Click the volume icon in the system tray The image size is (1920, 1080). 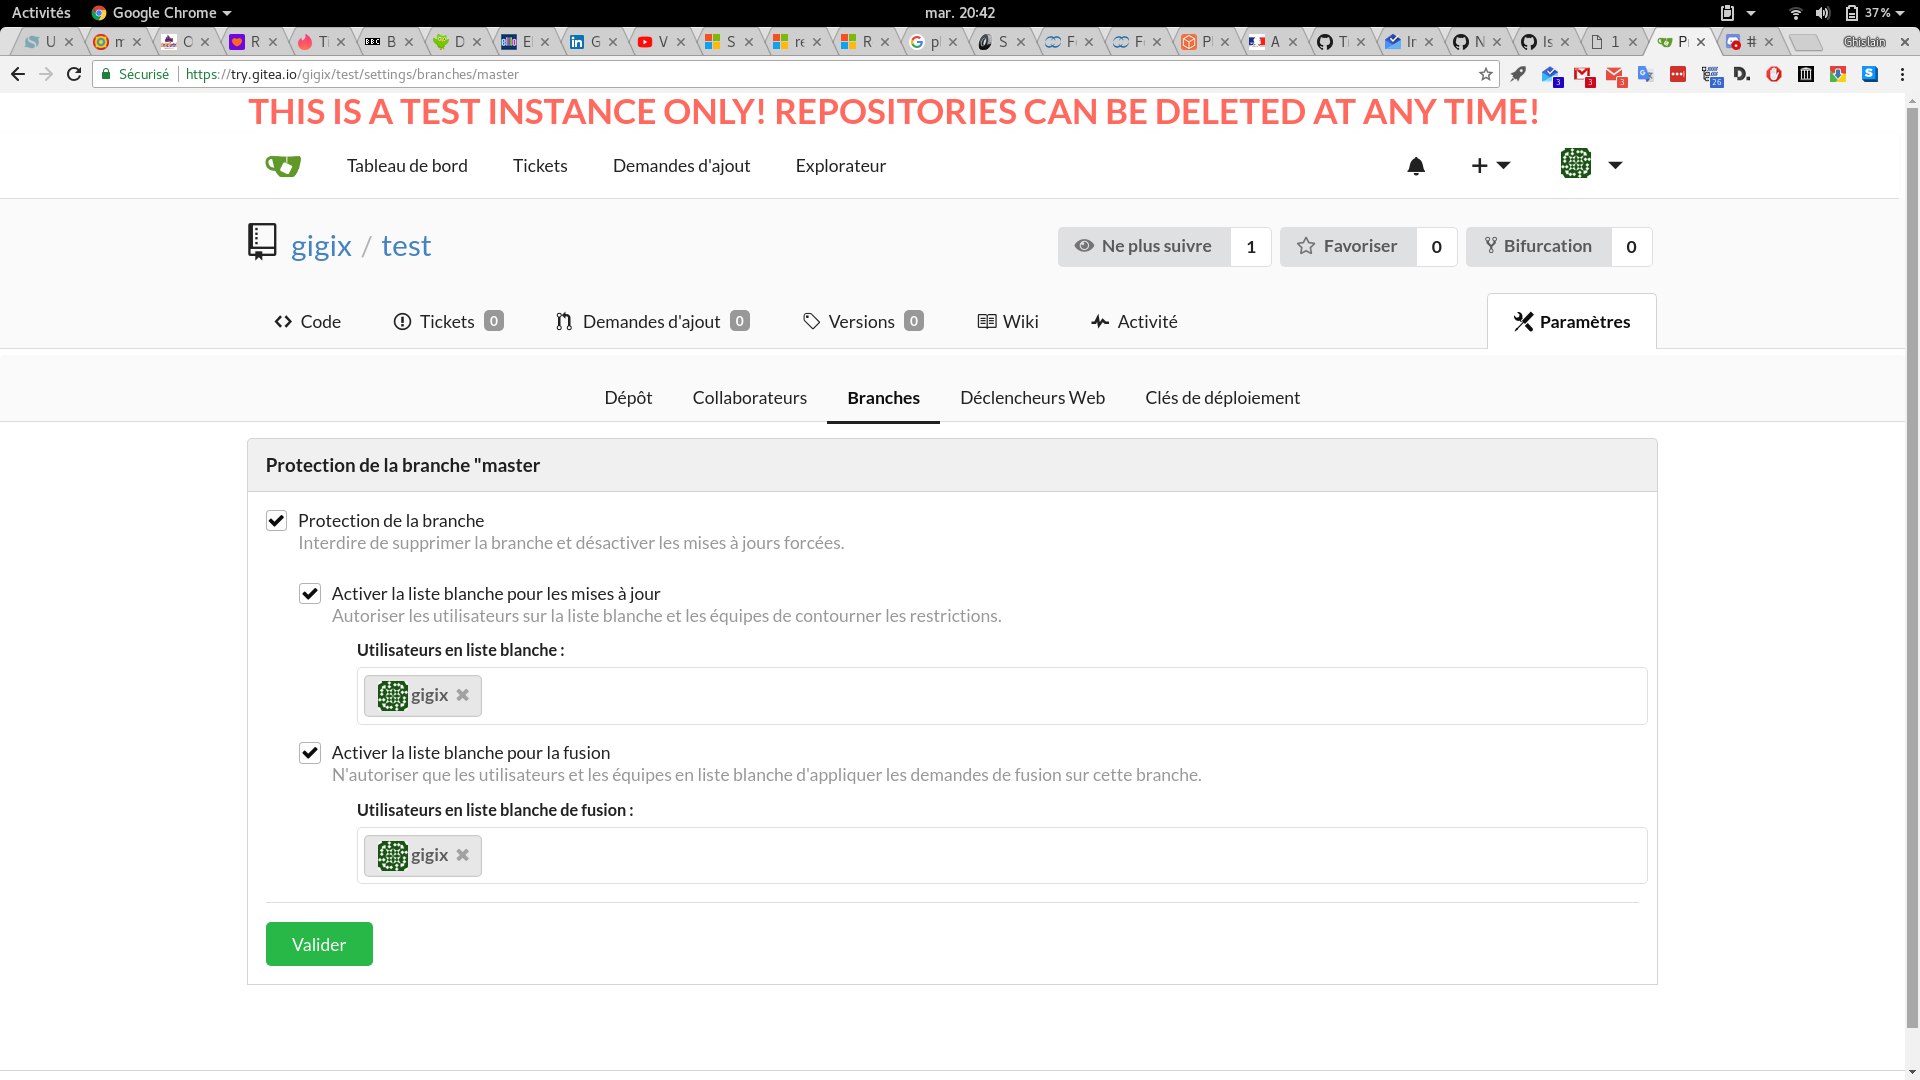click(x=1823, y=13)
